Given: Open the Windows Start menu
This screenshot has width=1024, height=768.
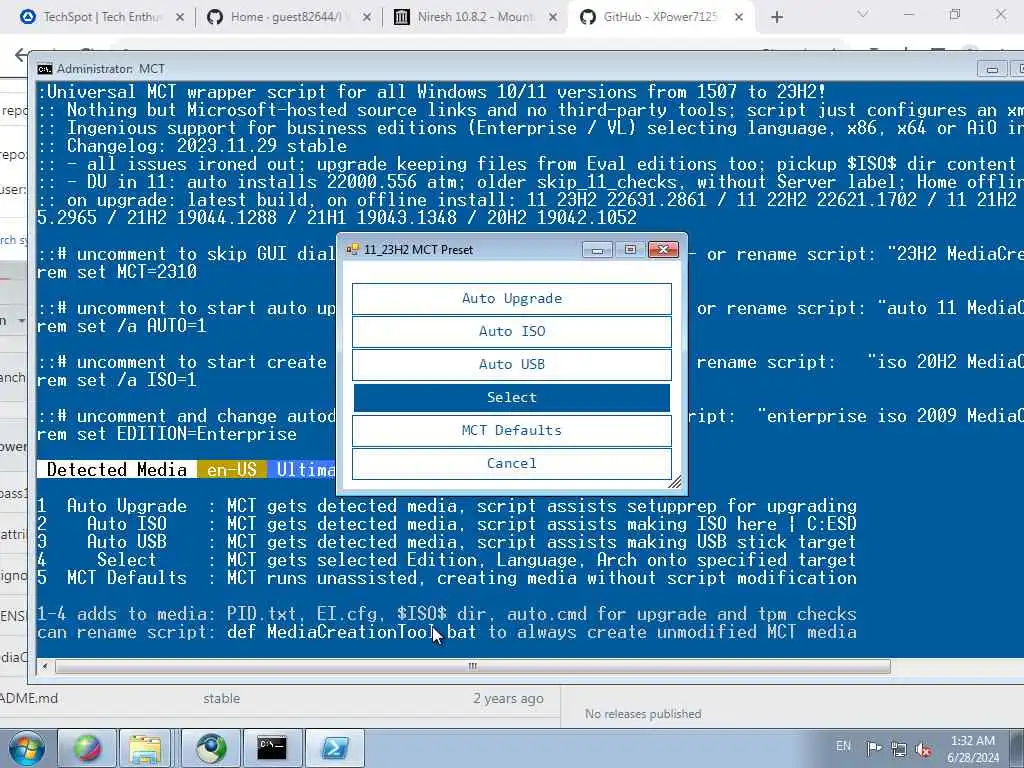Looking at the screenshot, I should coord(26,748).
